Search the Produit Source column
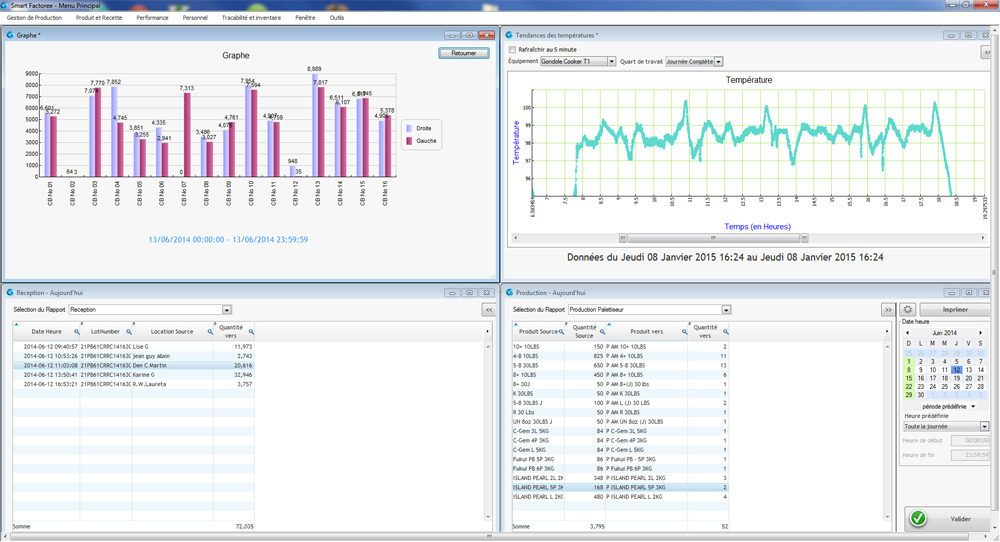The width and height of the screenshot is (1000, 542). [561, 332]
